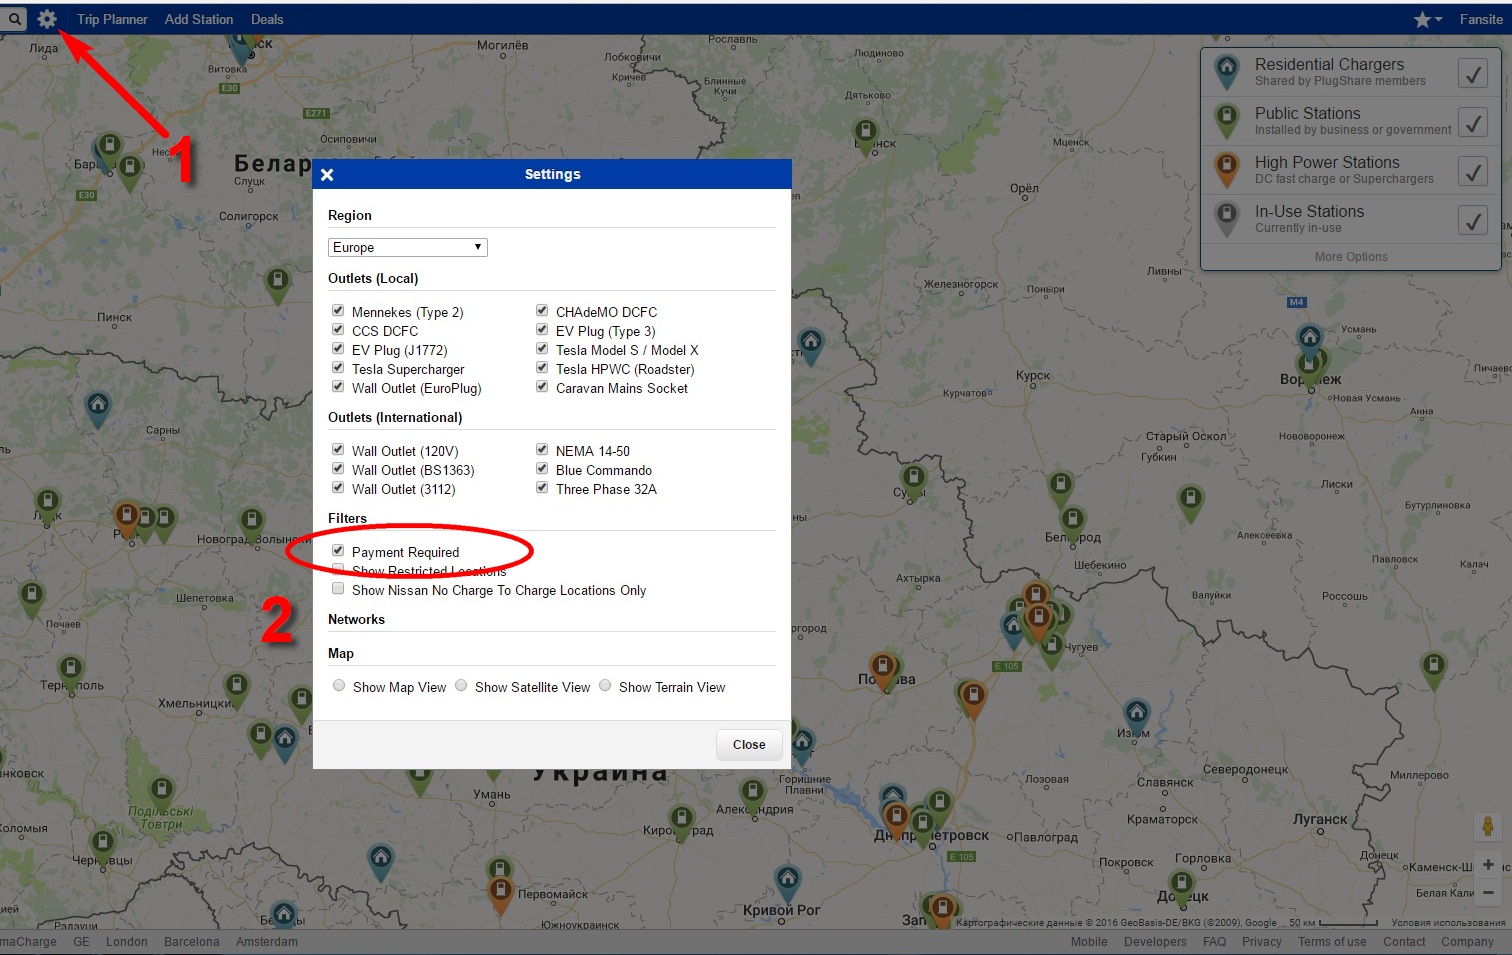Open the FAQ footer link
Screen dimensions: 1512x955
pos(1214,942)
